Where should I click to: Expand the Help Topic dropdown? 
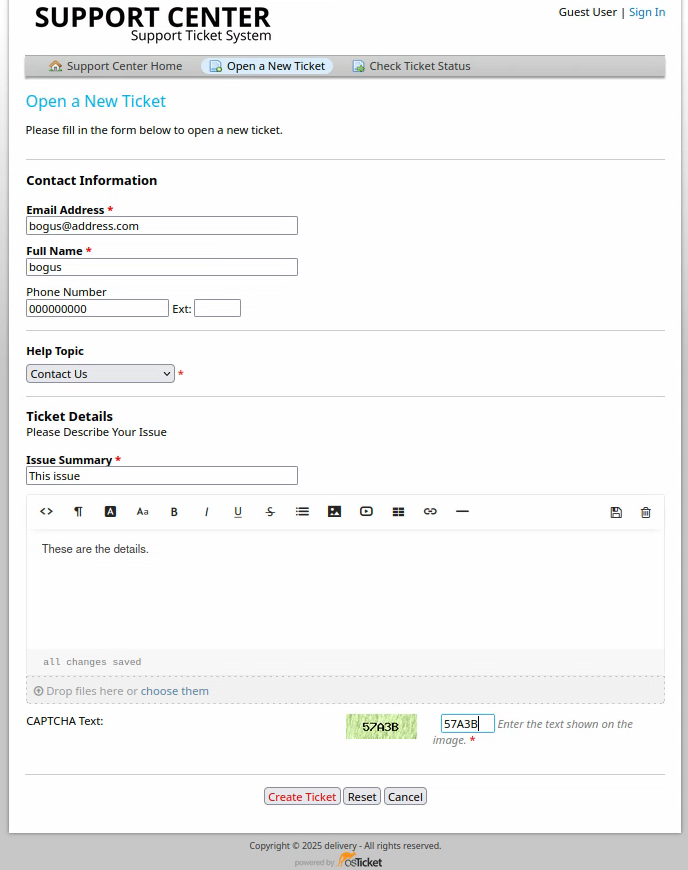100,374
